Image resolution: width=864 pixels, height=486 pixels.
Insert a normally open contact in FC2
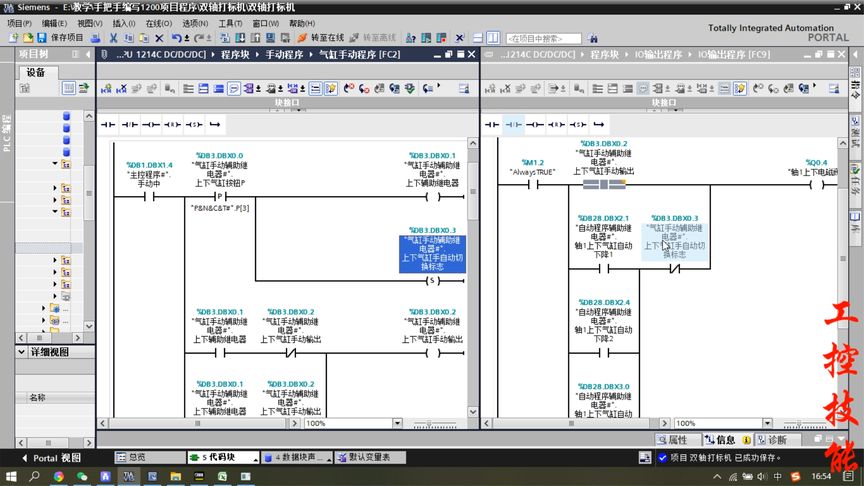click(x=109, y=125)
